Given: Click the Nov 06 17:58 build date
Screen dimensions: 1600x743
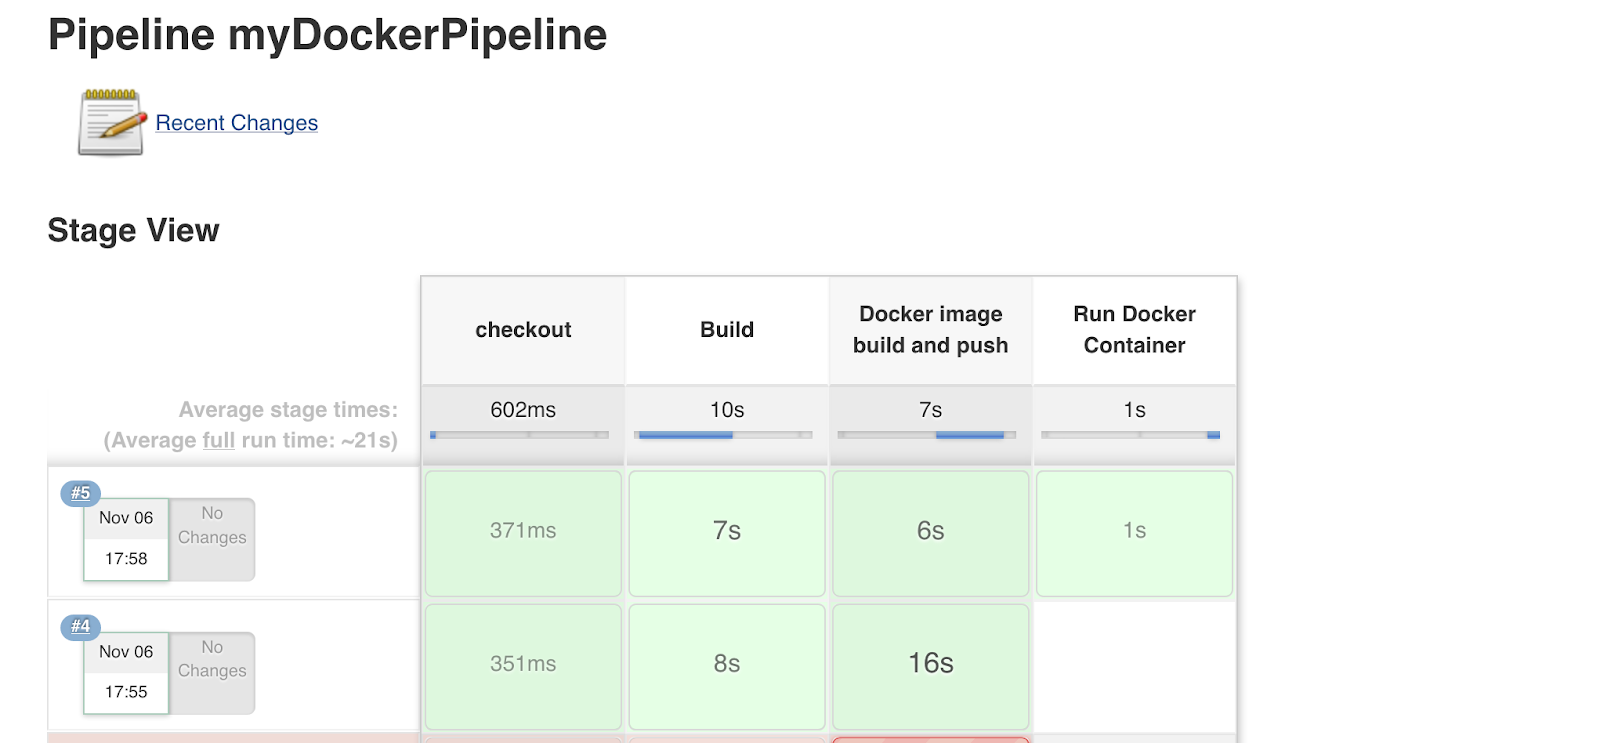Looking at the screenshot, I should pos(126,538).
